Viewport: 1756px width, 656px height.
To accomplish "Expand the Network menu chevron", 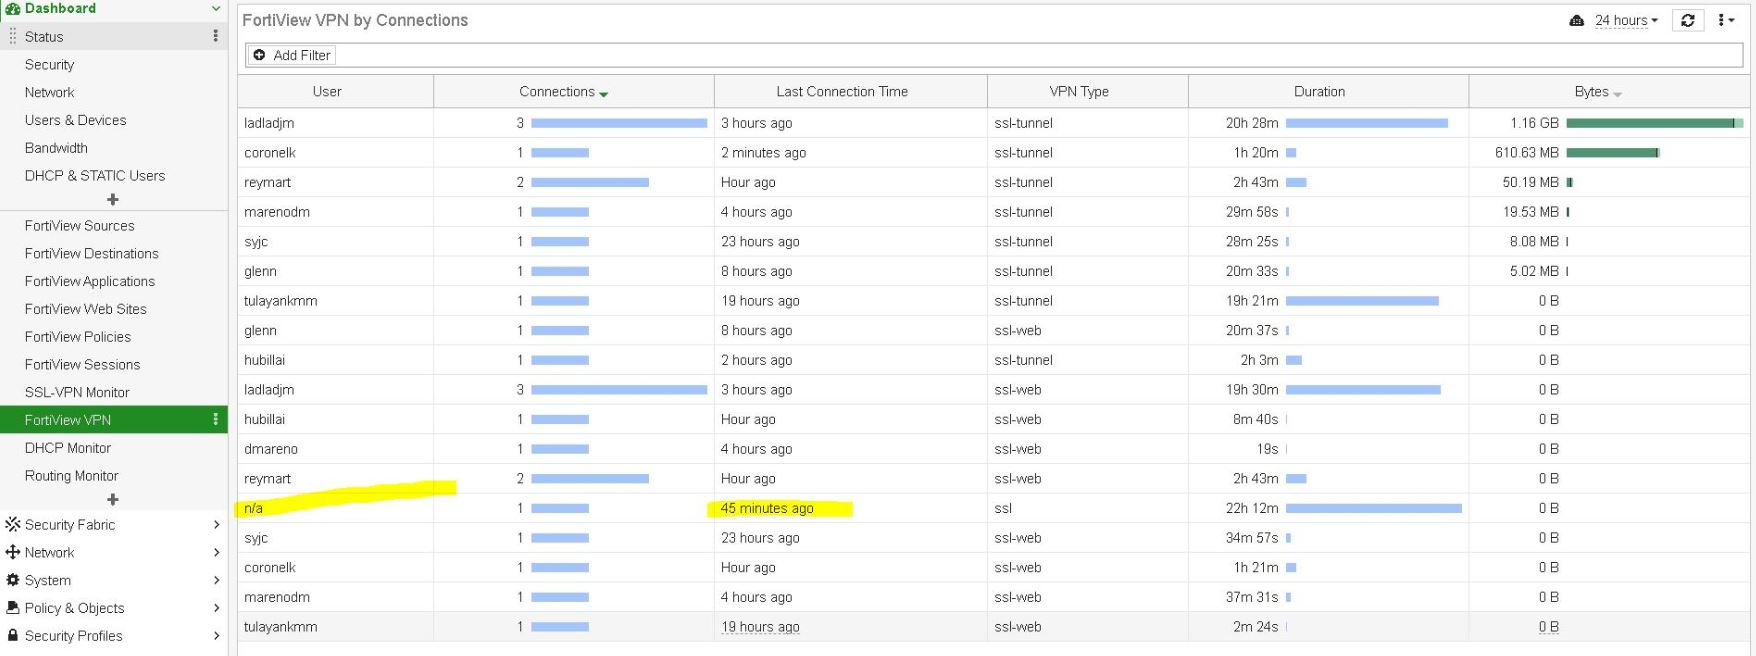I will (216, 552).
